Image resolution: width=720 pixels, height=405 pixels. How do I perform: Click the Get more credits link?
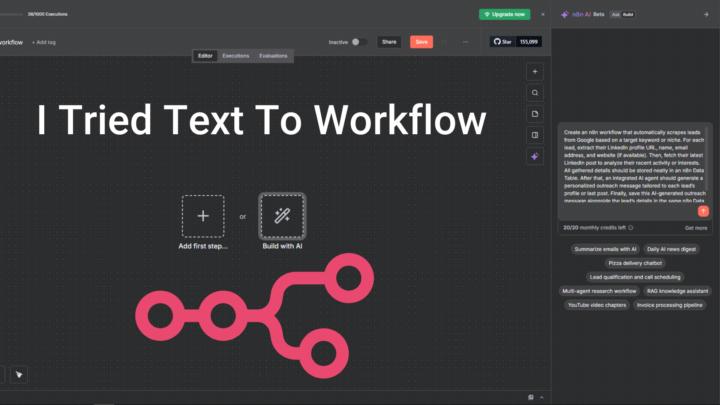[x=696, y=228]
